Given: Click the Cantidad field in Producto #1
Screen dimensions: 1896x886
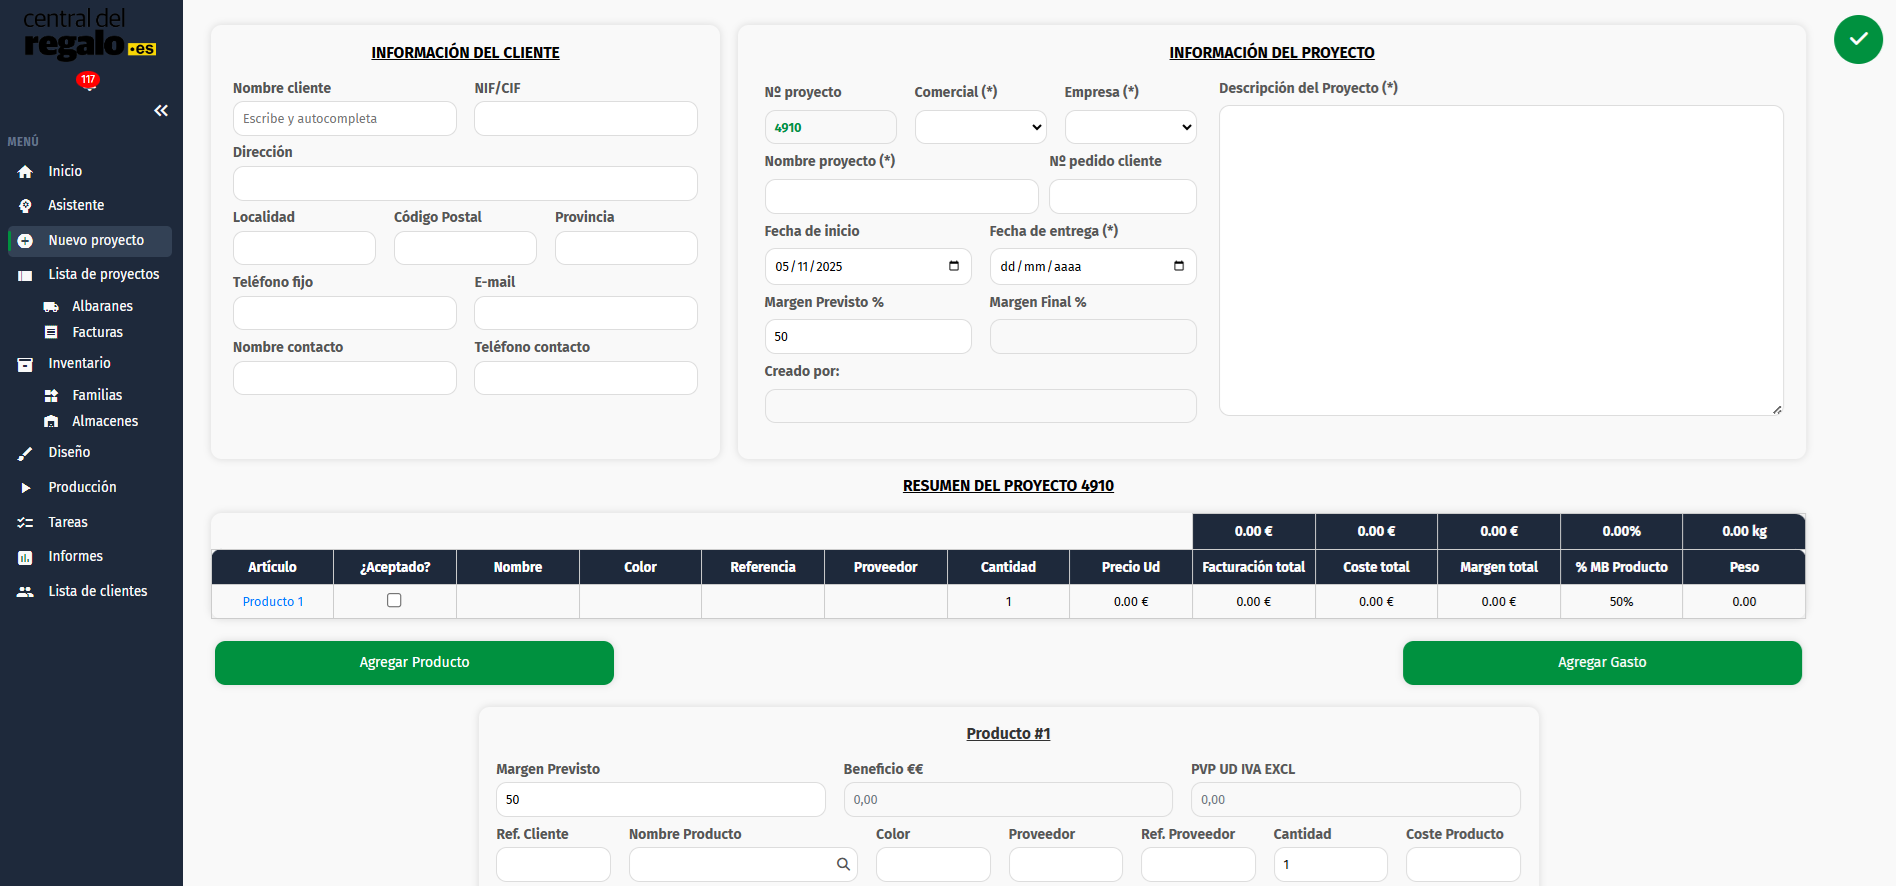Looking at the screenshot, I should click(x=1330, y=864).
